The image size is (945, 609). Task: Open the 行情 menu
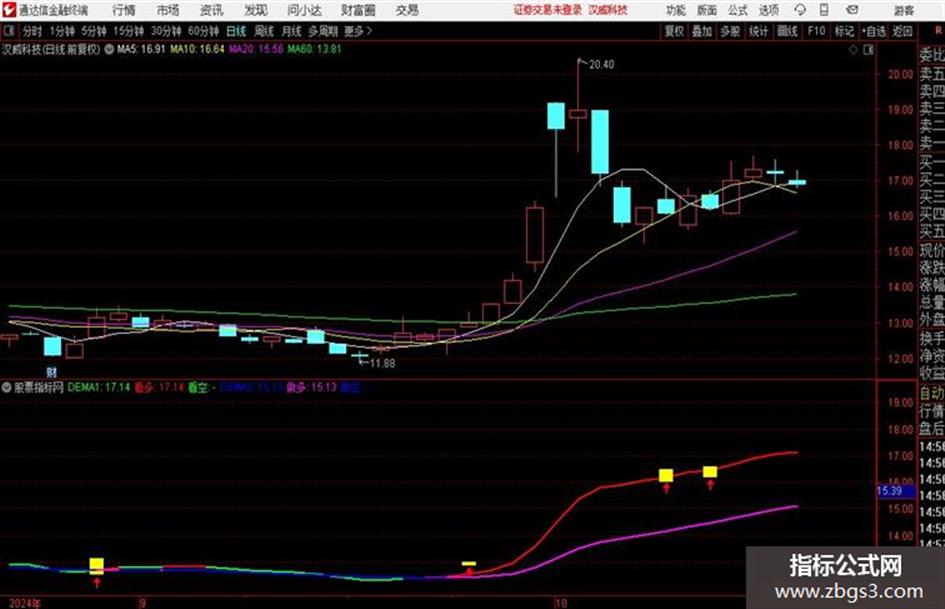click(124, 10)
